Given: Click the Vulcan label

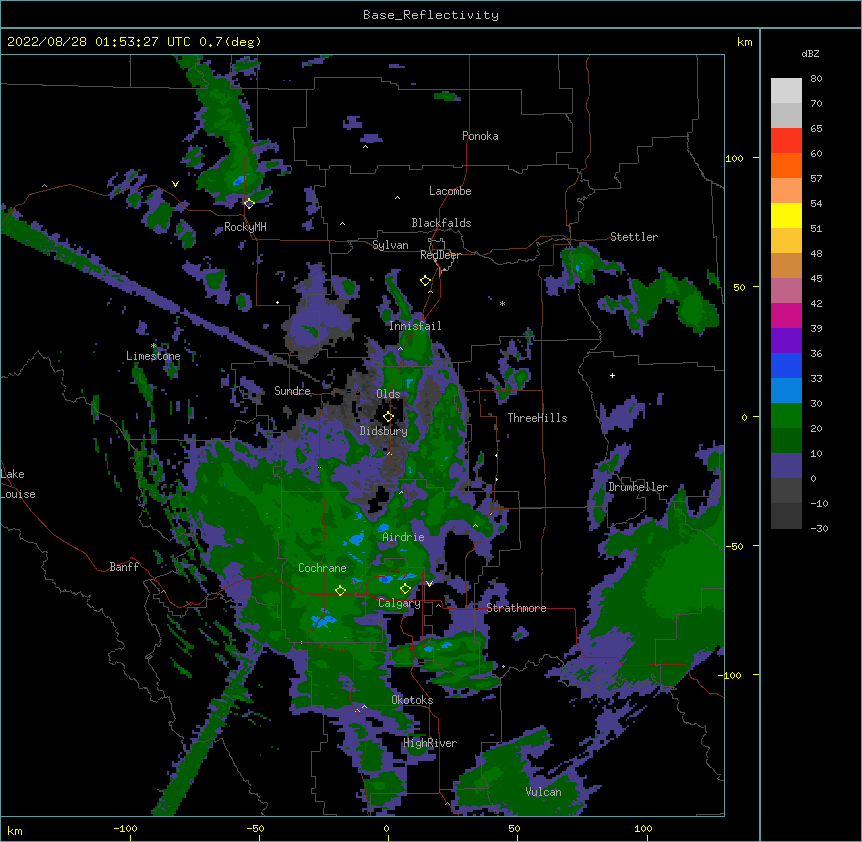Looking at the screenshot, I should [x=543, y=792].
